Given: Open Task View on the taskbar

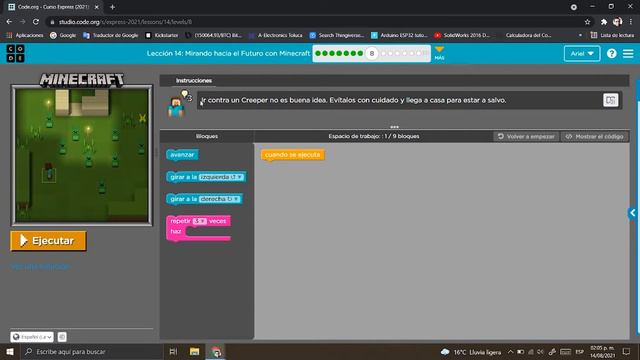Looking at the screenshot, I should pos(173,351).
